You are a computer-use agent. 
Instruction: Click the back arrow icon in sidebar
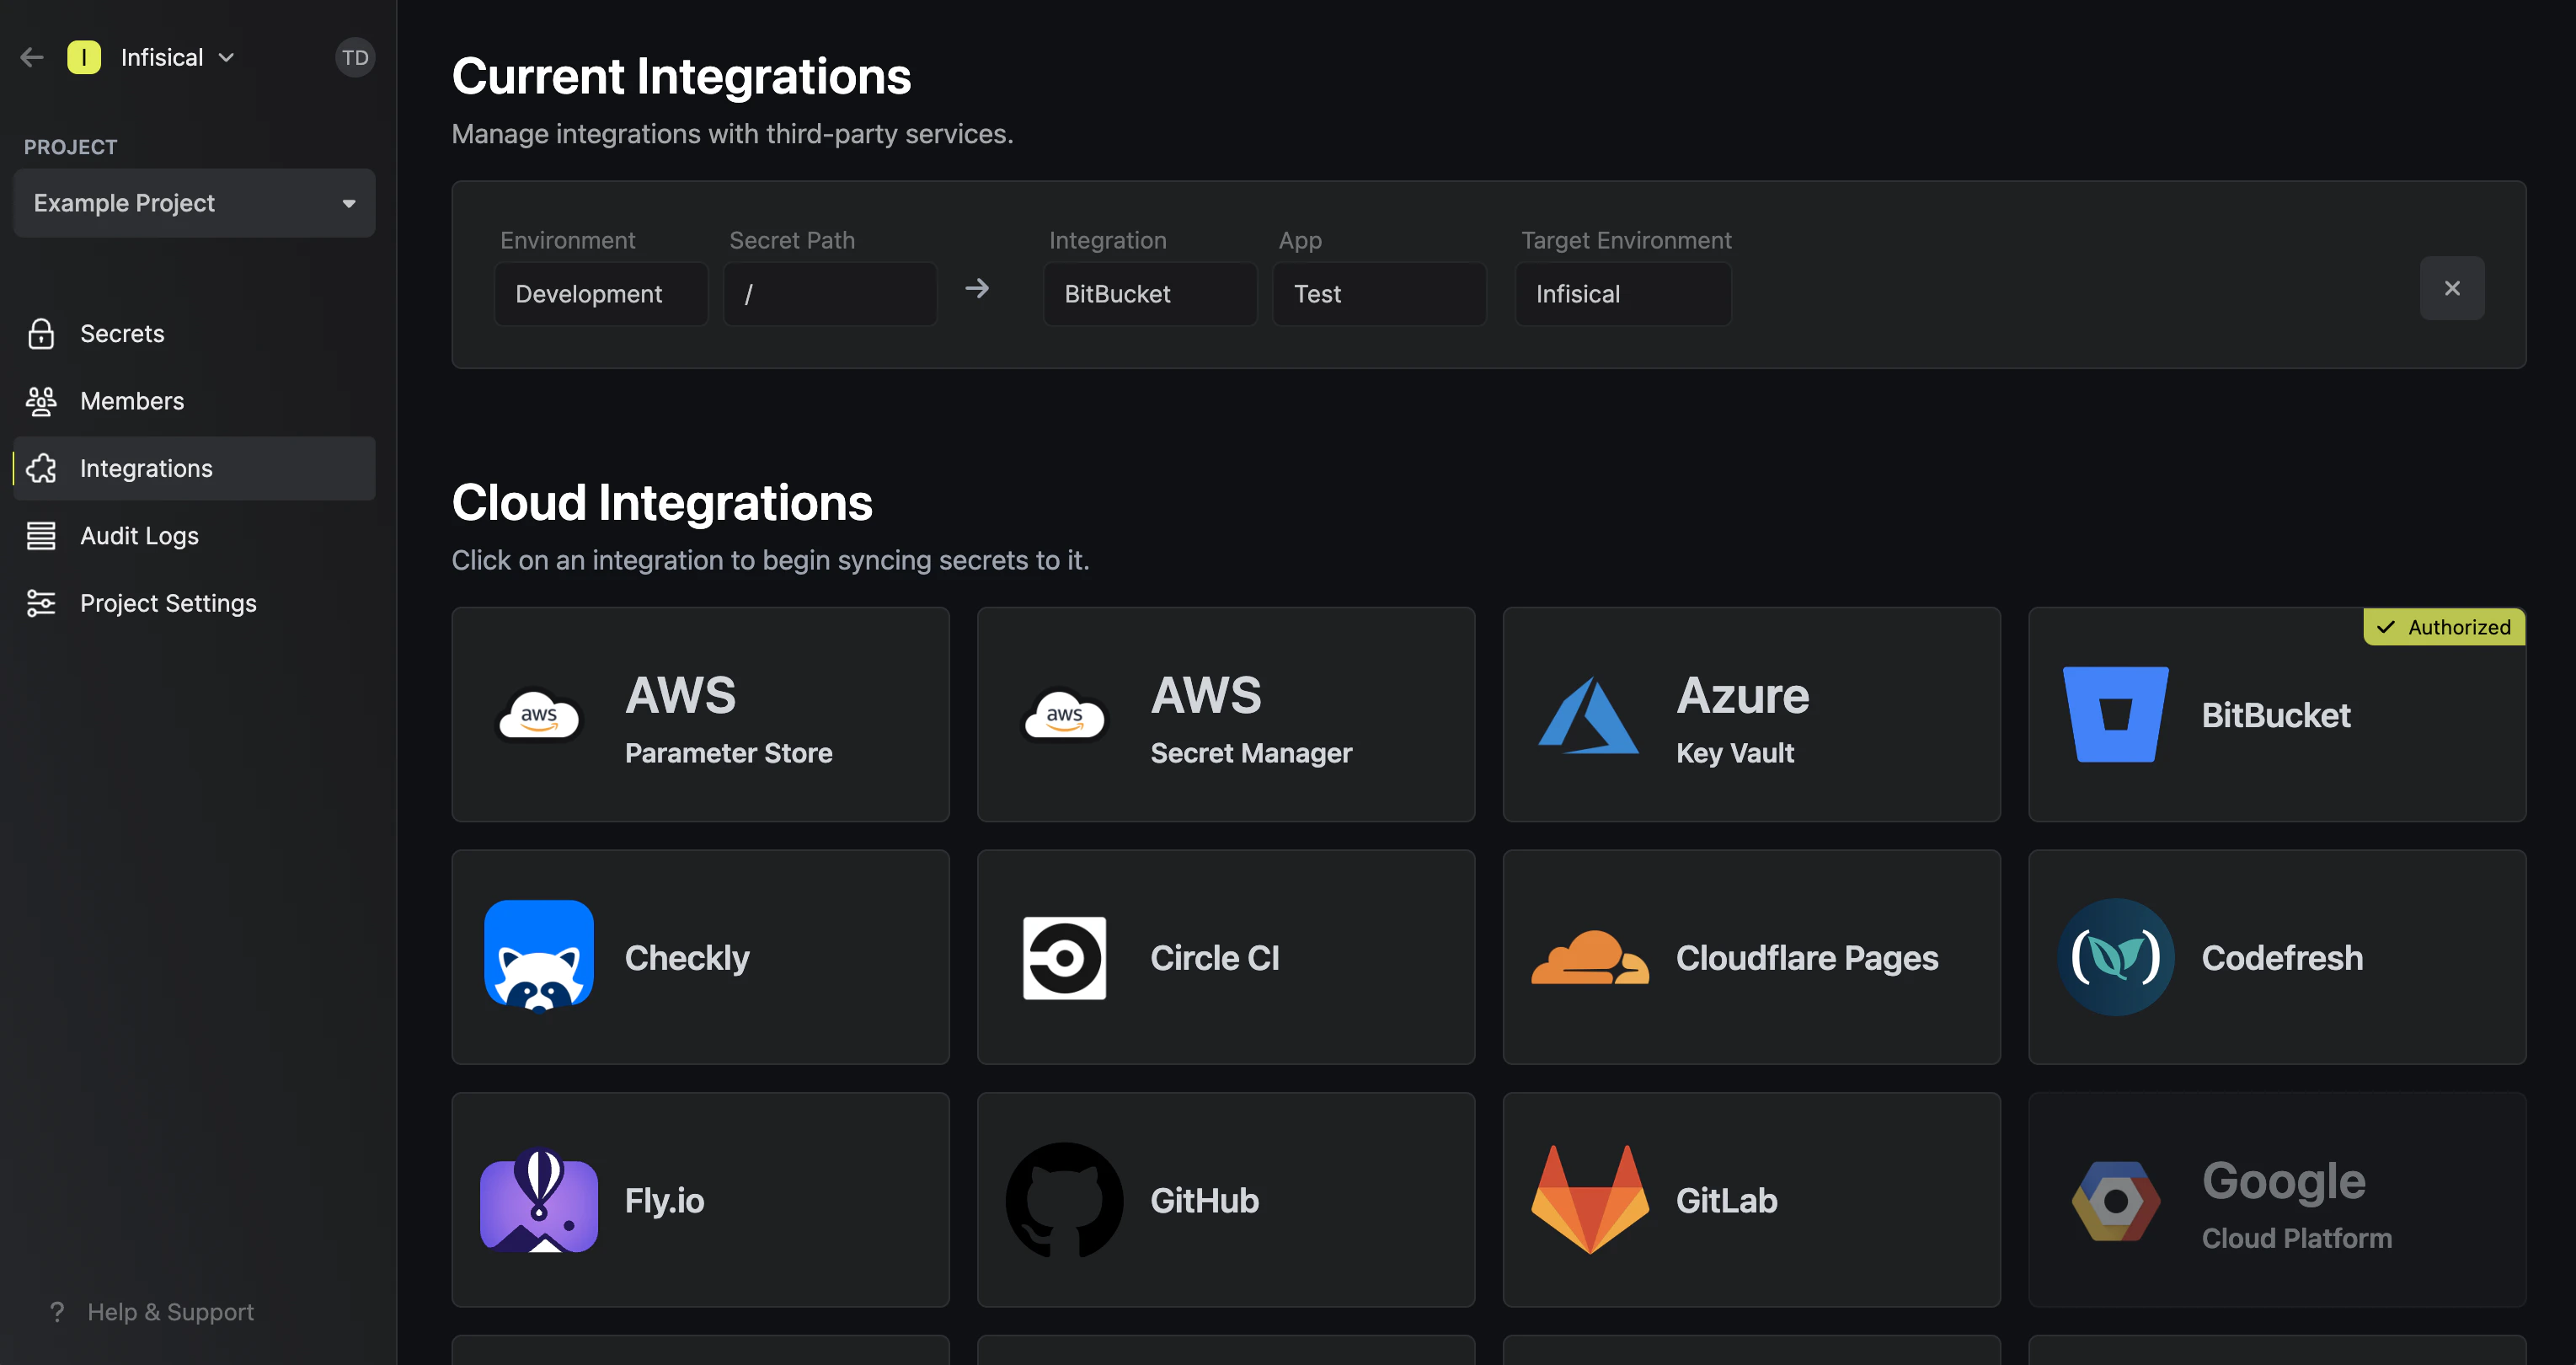[32, 57]
